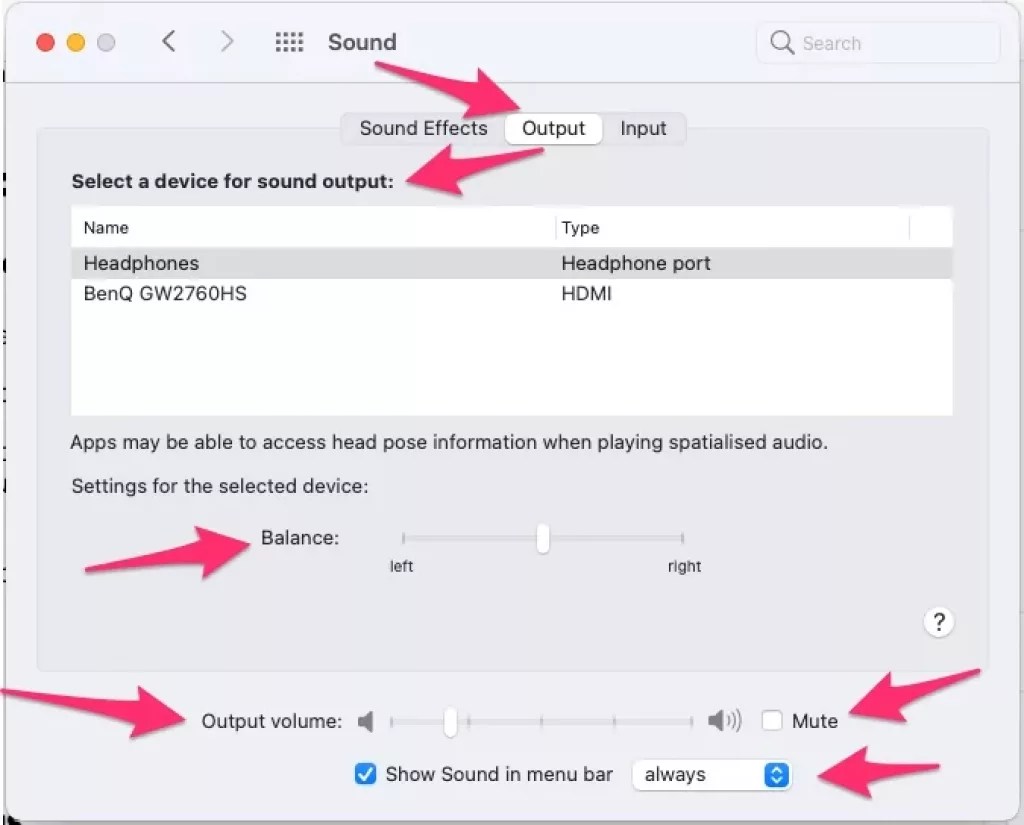1024x825 pixels.
Task: Click the Output volume slider handle
Action: (449, 720)
